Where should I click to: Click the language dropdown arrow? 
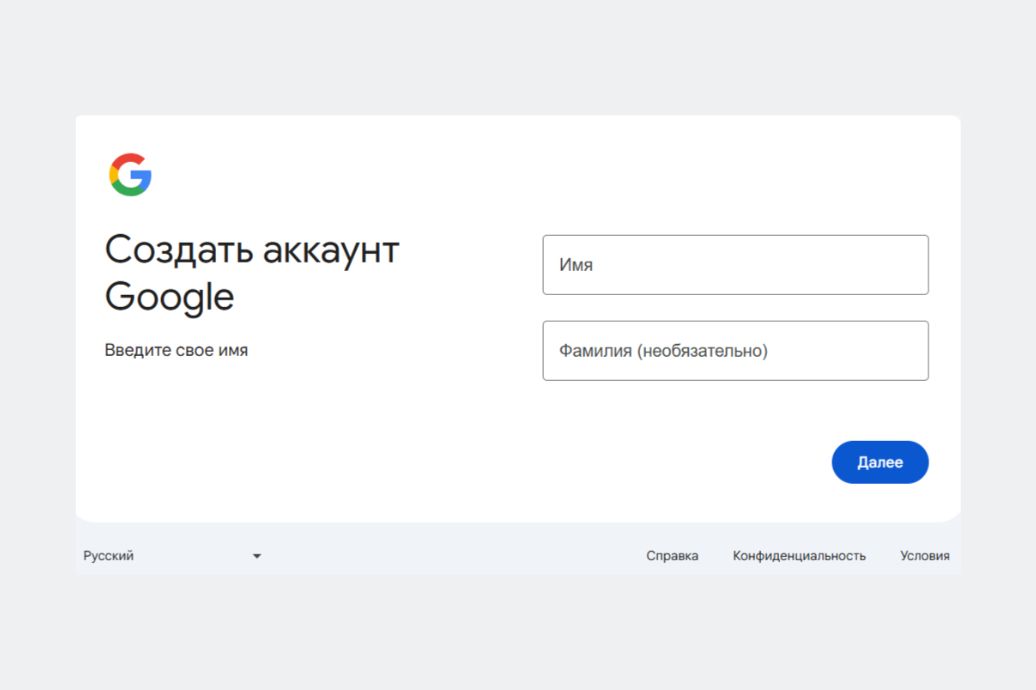tap(256, 556)
